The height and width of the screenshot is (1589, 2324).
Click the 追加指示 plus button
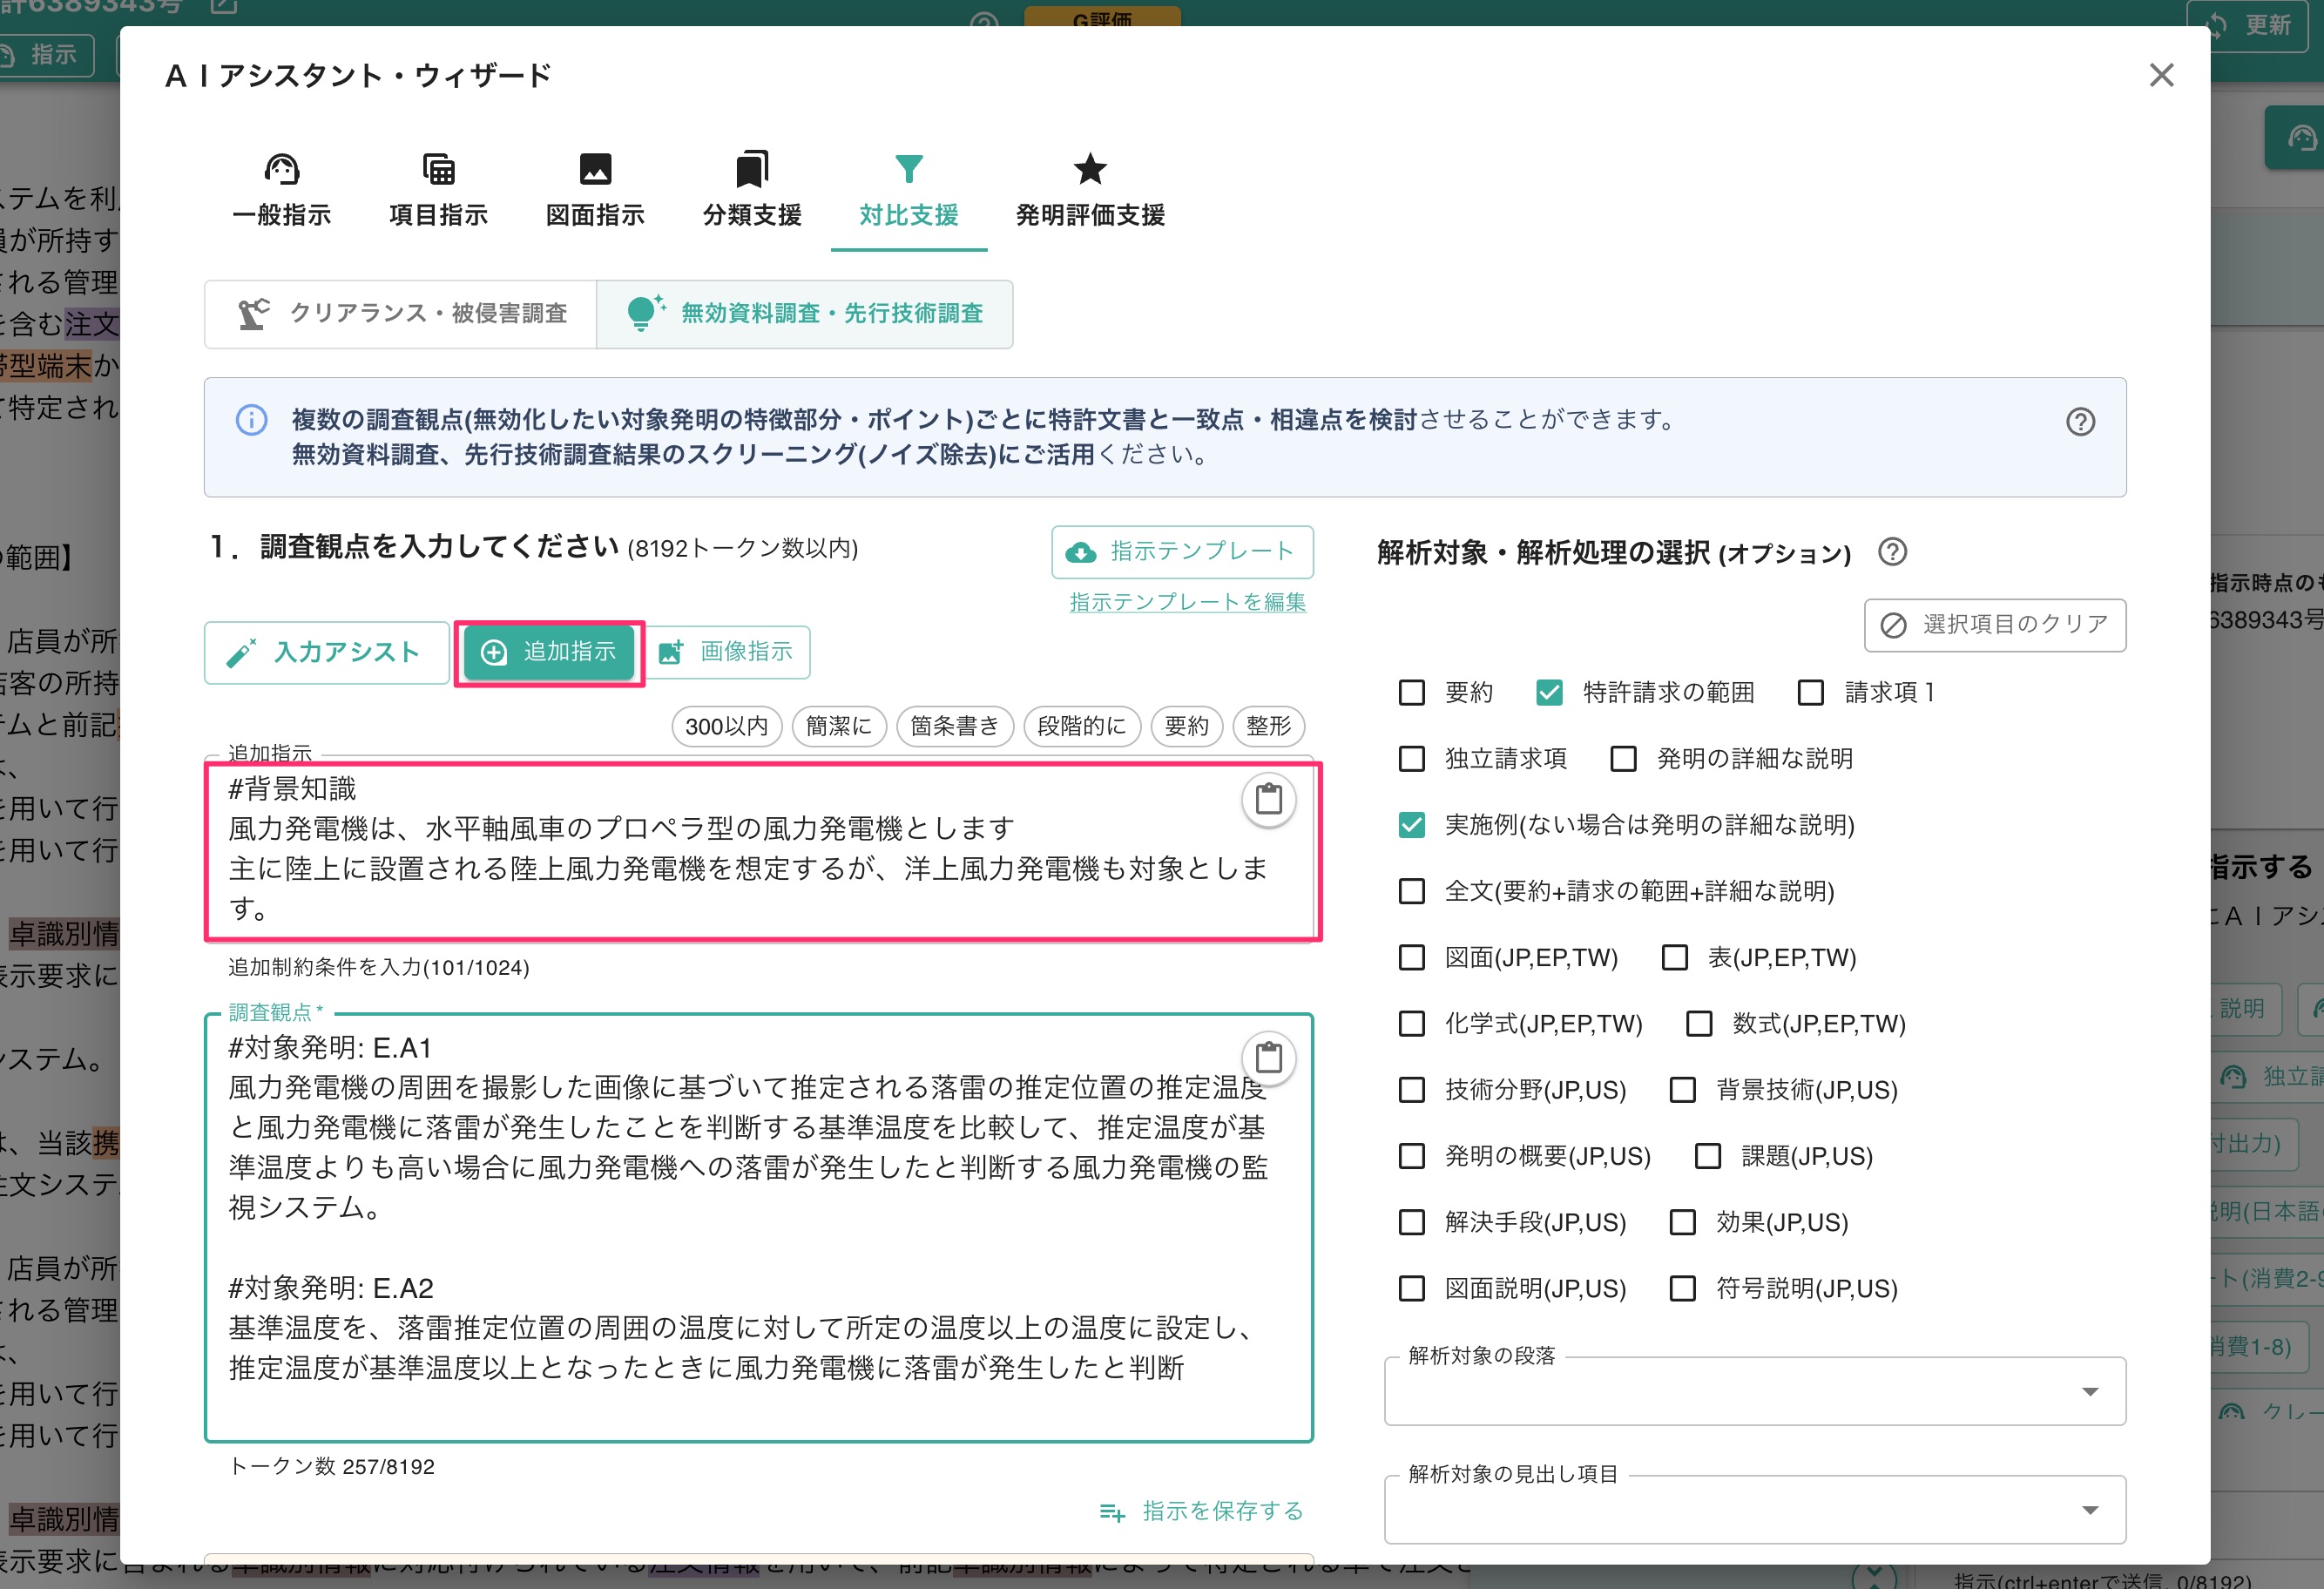click(x=549, y=652)
